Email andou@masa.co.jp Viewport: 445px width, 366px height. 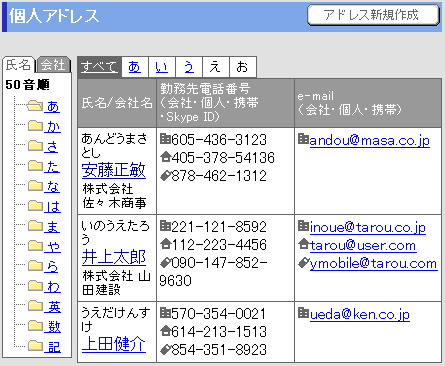pyautogui.click(x=369, y=141)
